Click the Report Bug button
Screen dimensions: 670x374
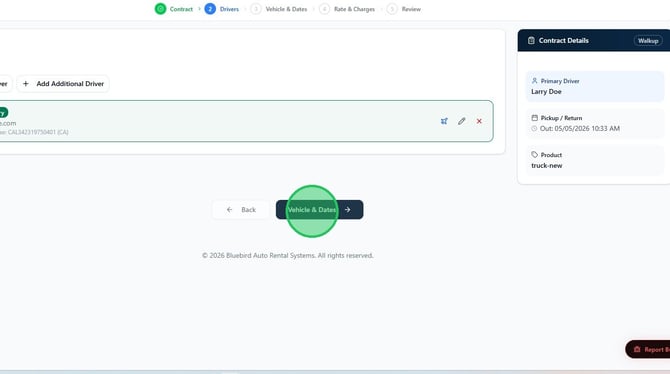pyautogui.click(x=648, y=349)
